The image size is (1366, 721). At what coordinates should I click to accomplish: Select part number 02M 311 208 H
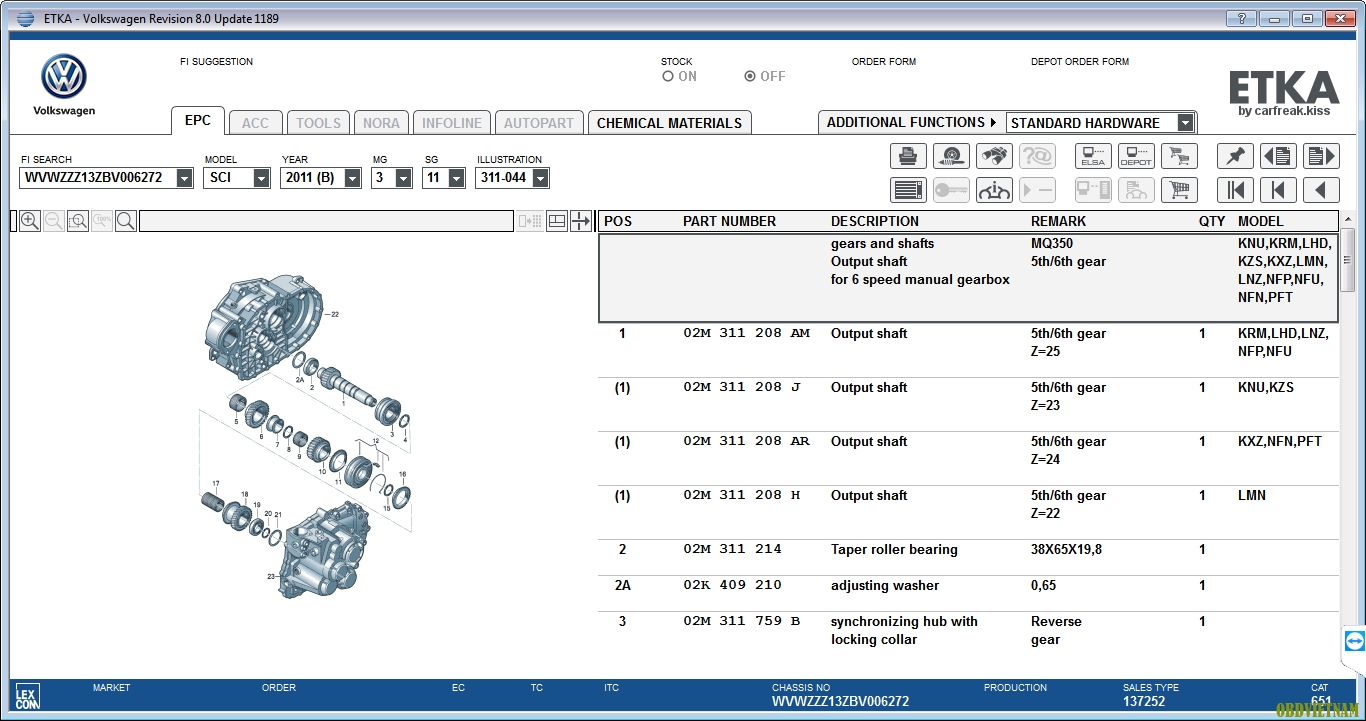pos(742,495)
